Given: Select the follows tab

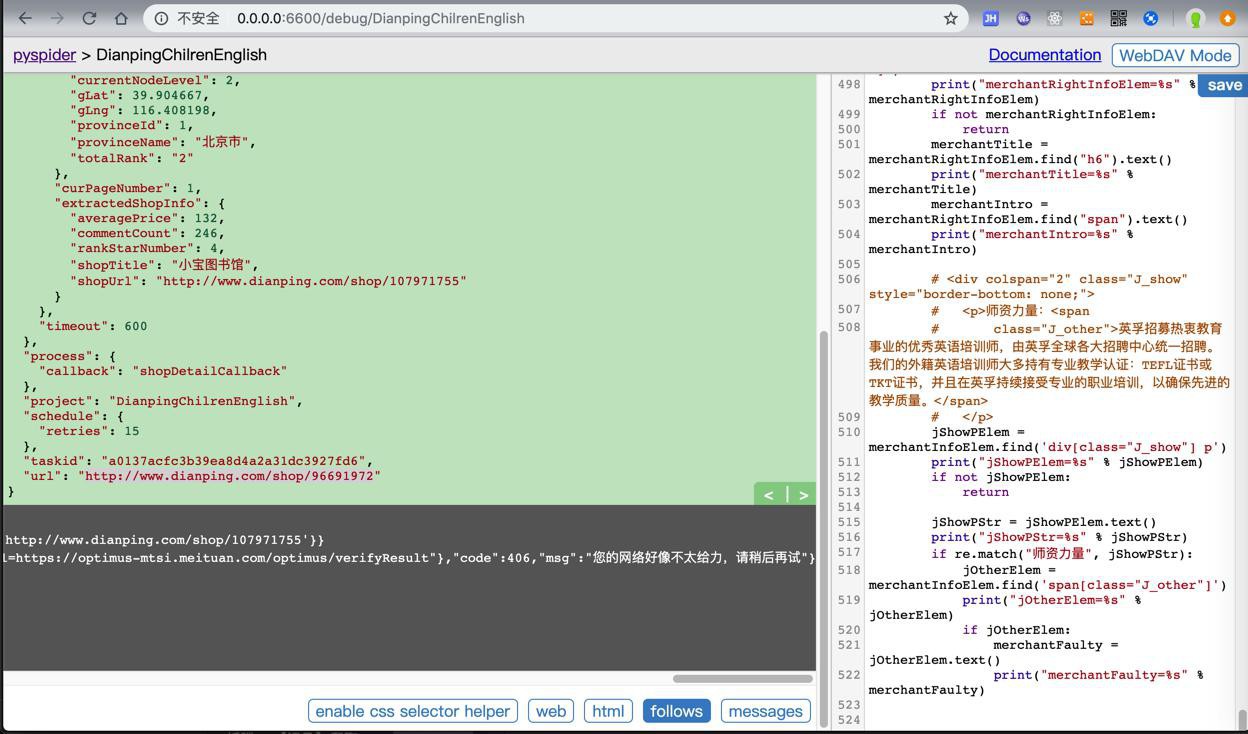Looking at the screenshot, I should (x=676, y=711).
